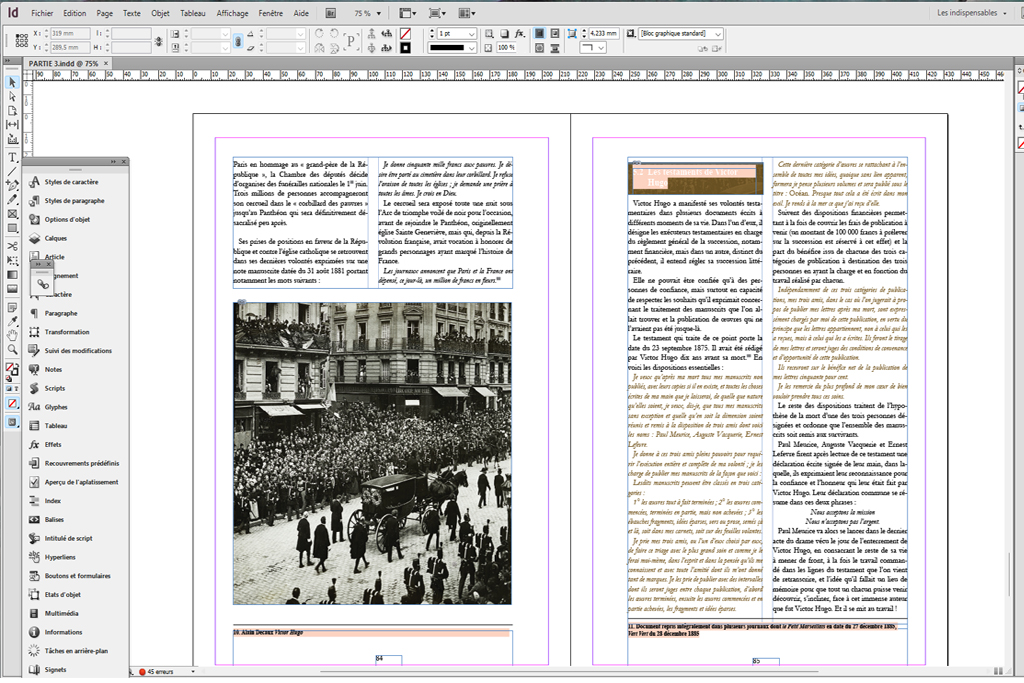Click the links icon in the small floating panel
Viewport: 1024px width, 683px height.
pos(42,284)
